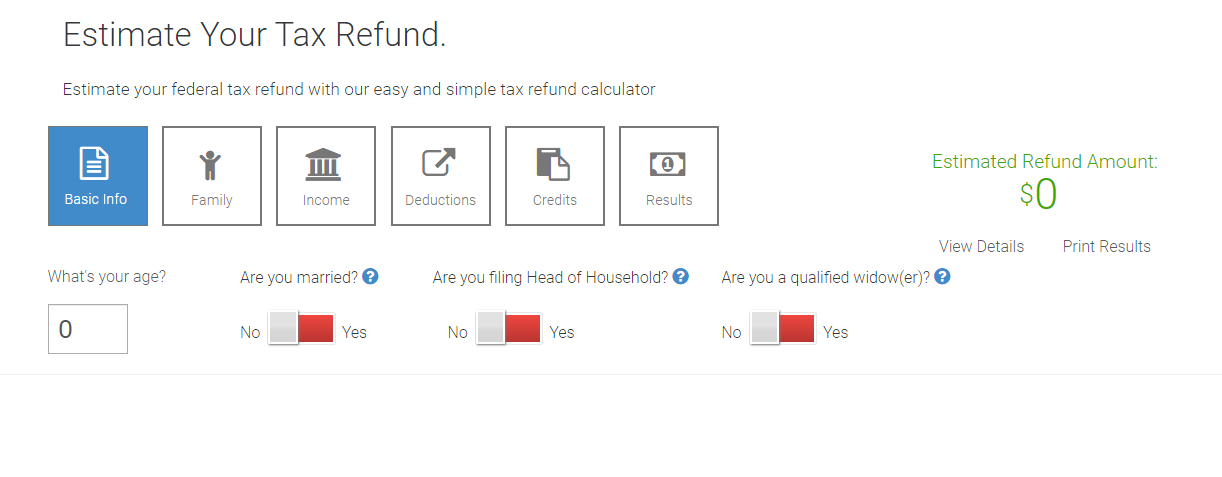This screenshot has height=477, width=1222.
Task: Switch to the Deductions tab label
Action: tap(440, 200)
